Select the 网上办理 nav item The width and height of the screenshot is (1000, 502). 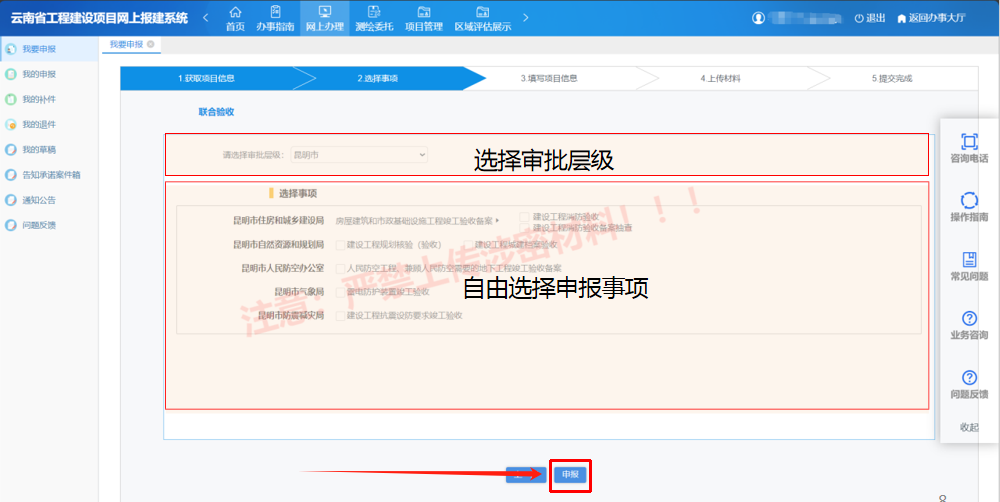click(x=325, y=18)
